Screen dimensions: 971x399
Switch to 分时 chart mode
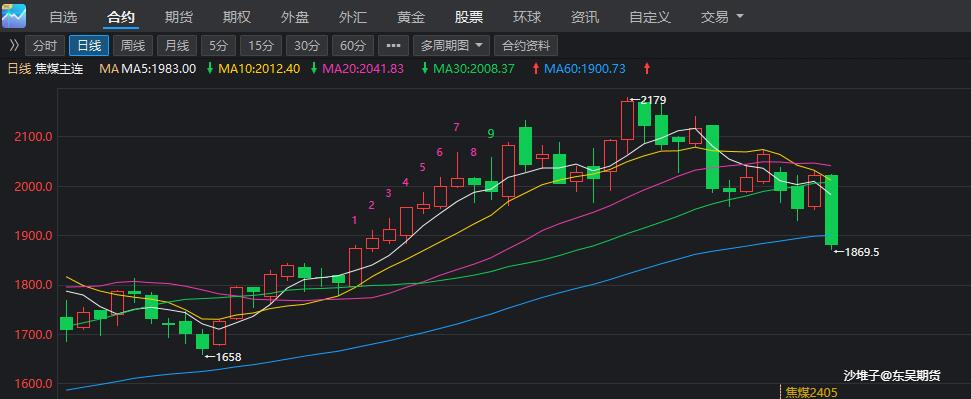click(x=45, y=45)
